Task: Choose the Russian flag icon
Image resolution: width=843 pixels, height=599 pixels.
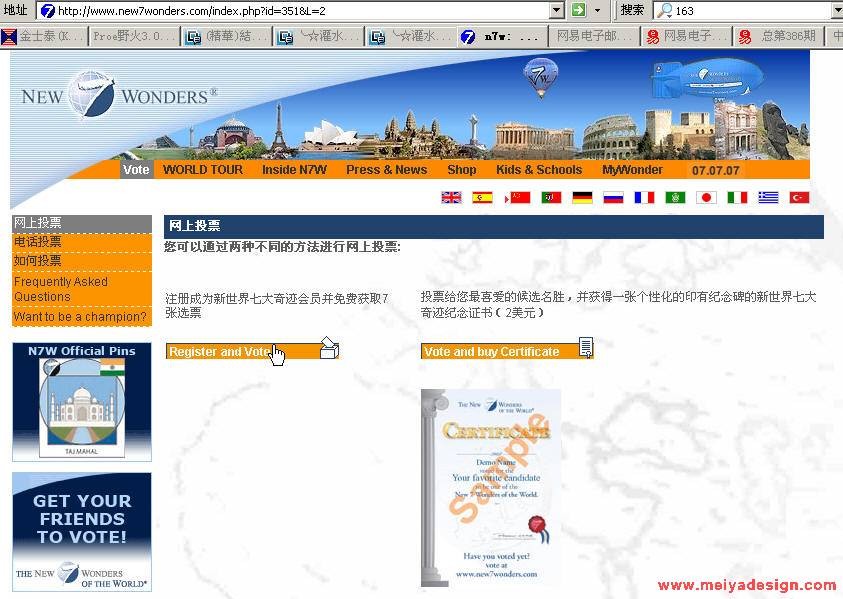Action: tap(613, 198)
